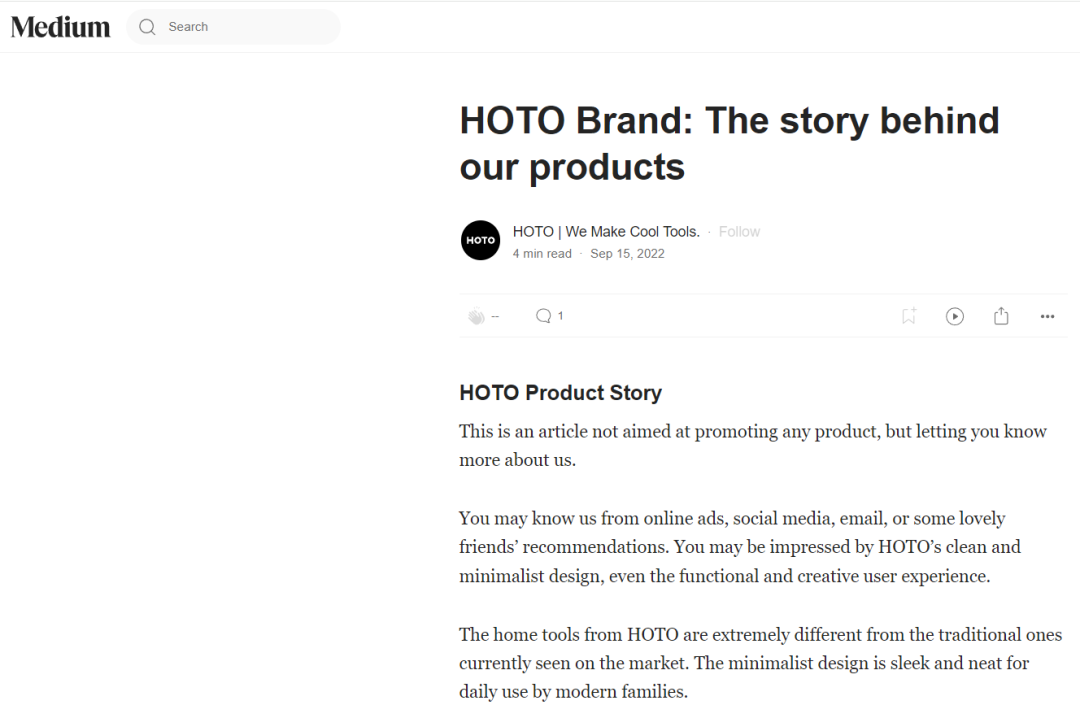The height and width of the screenshot is (718, 1080).
Task: Play the article audio via Listen button
Action: 955,316
